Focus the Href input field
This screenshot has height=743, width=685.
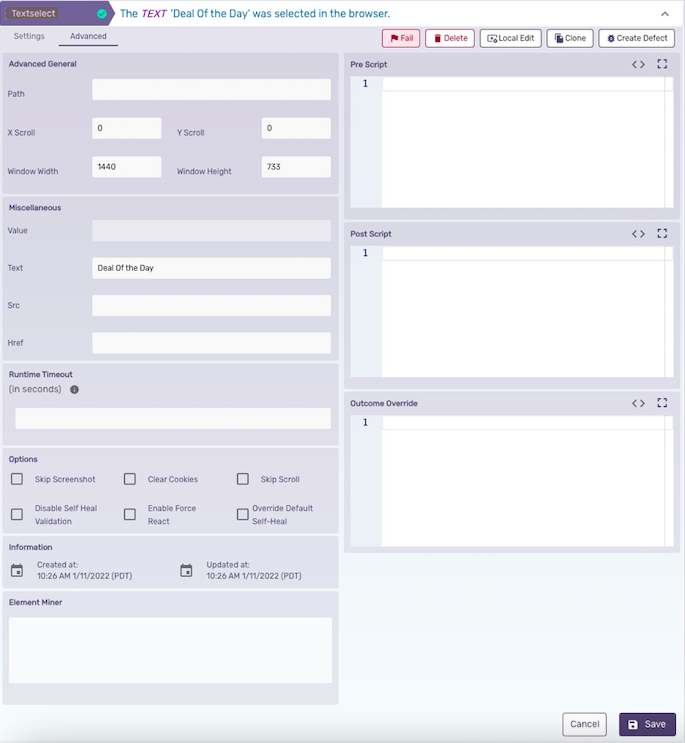[x=211, y=343]
